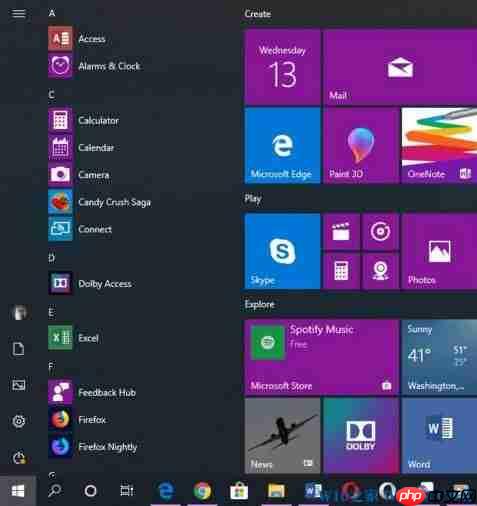The width and height of the screenshot is (477, 506).
Task: Open Settings gear in Start sidebar
Action: (19, 421)
